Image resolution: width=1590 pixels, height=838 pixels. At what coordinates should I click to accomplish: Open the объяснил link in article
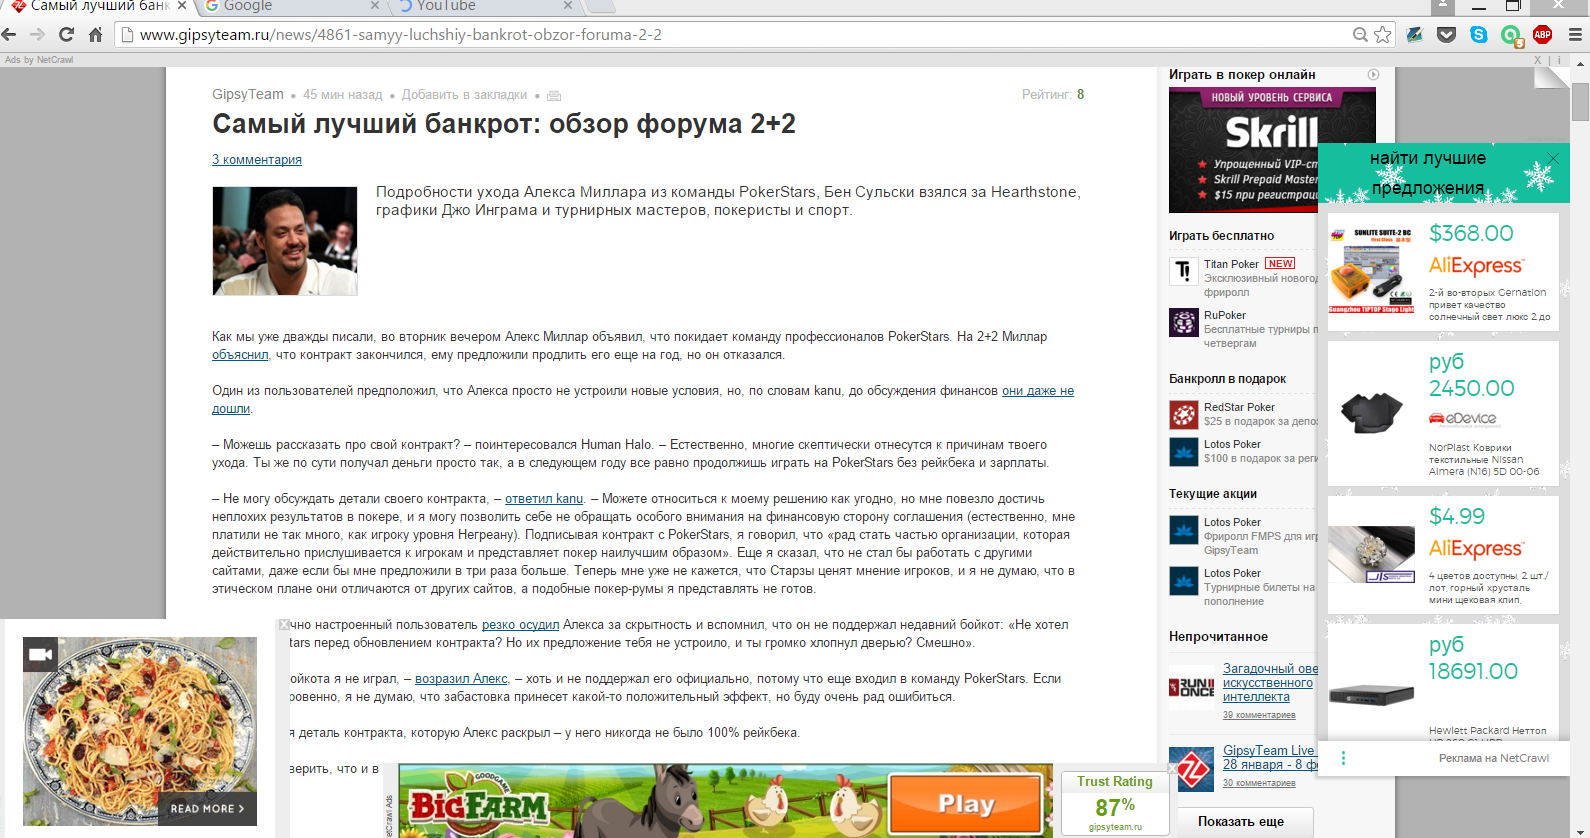click(x=240, y=355)
